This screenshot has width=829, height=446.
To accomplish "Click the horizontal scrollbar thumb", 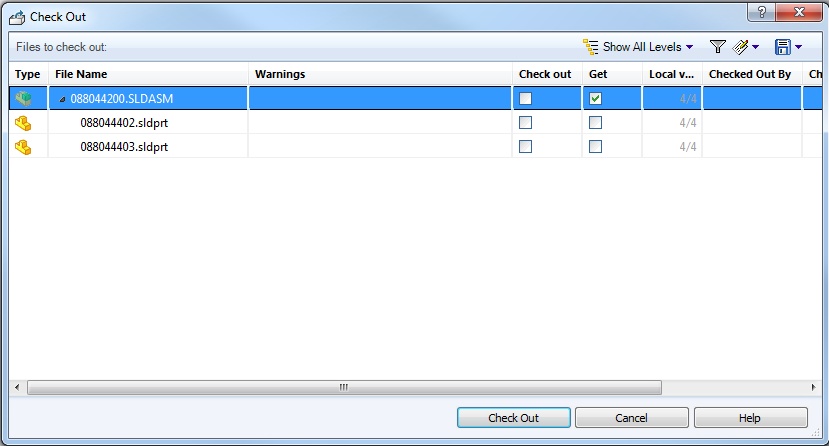I will point(344,387).
